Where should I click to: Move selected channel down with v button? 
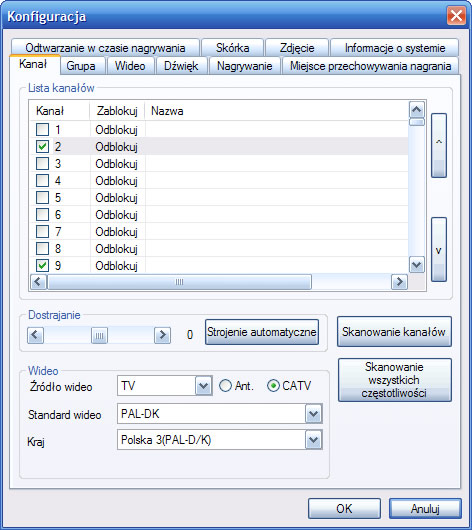439,249
